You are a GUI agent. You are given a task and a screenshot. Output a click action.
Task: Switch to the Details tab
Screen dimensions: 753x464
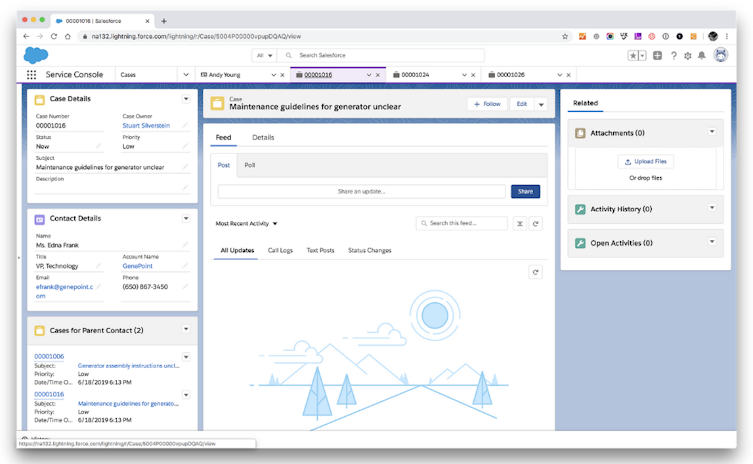click(263, 137)
